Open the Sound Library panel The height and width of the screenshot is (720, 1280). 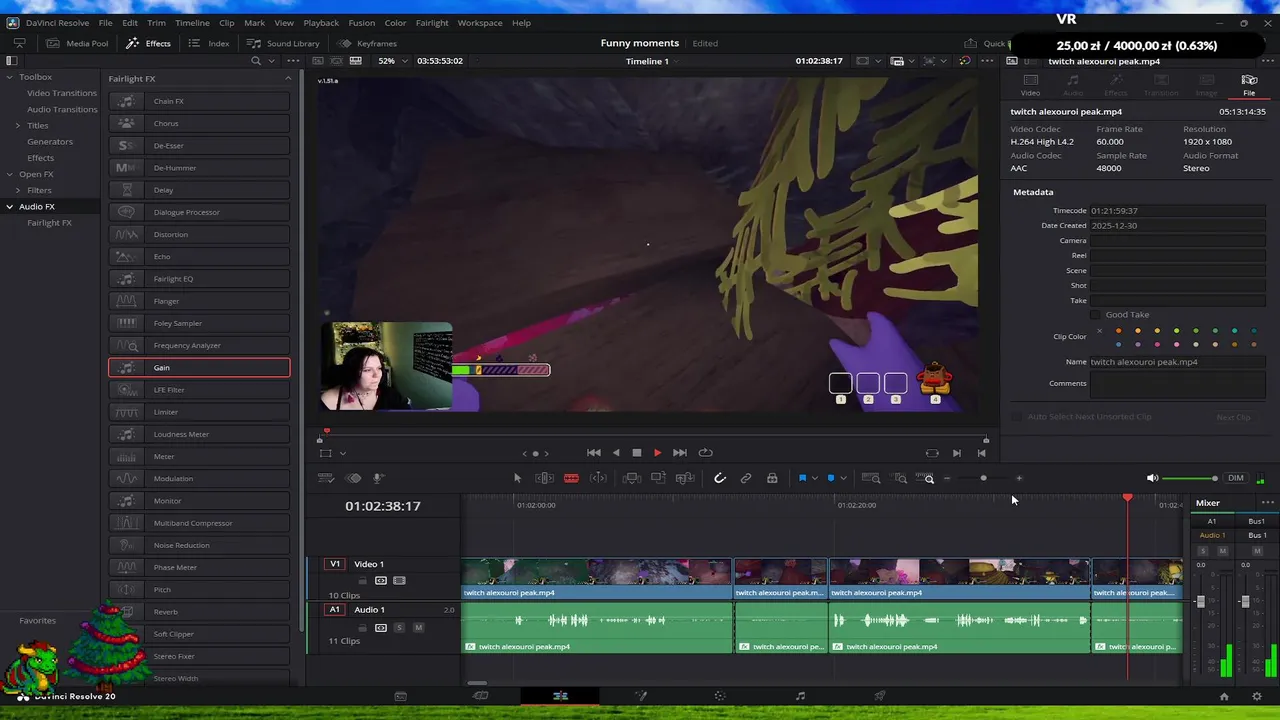click(x=284, y=43)
